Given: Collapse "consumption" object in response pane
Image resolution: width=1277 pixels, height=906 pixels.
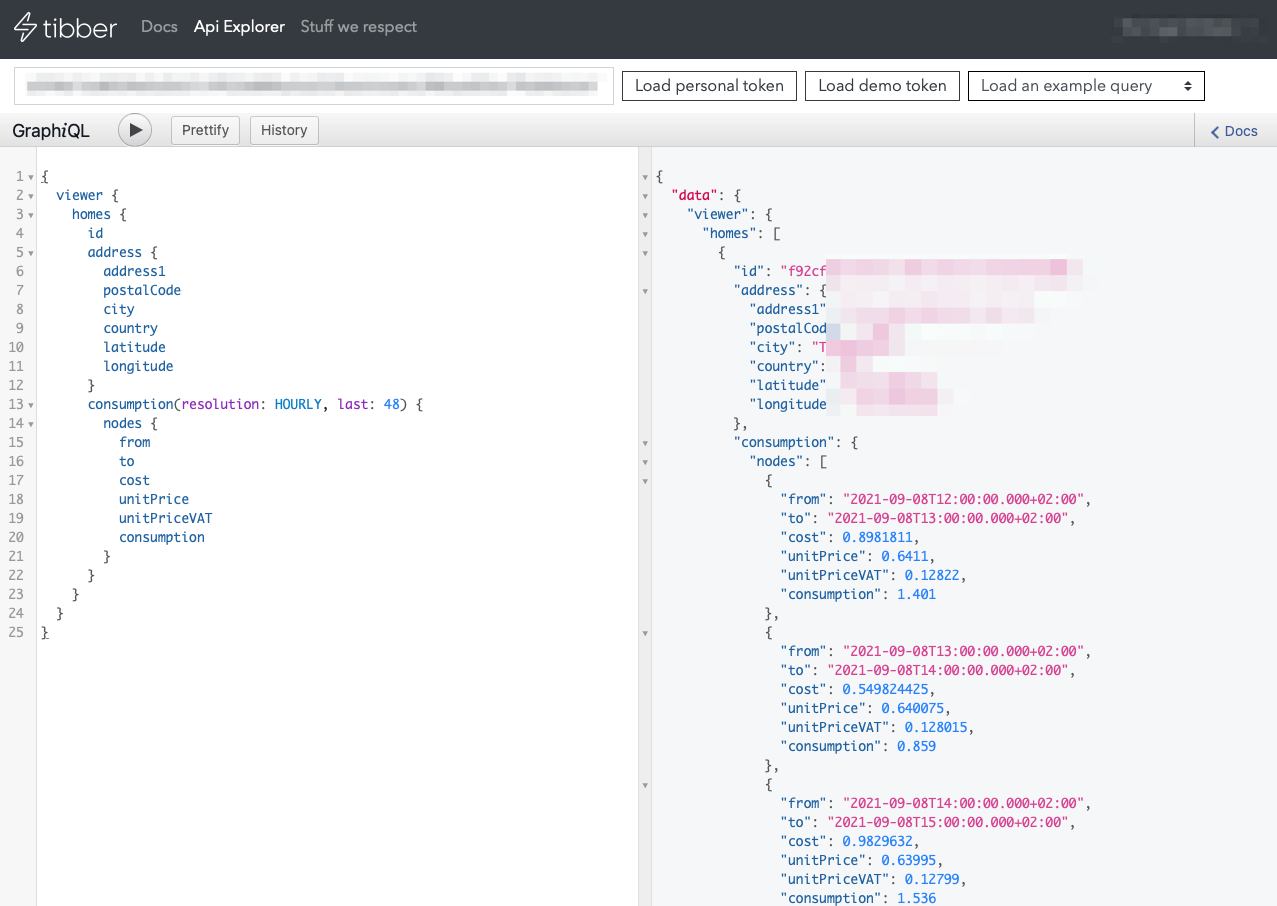Looking at the screenshot, I should tap(645, 443).
